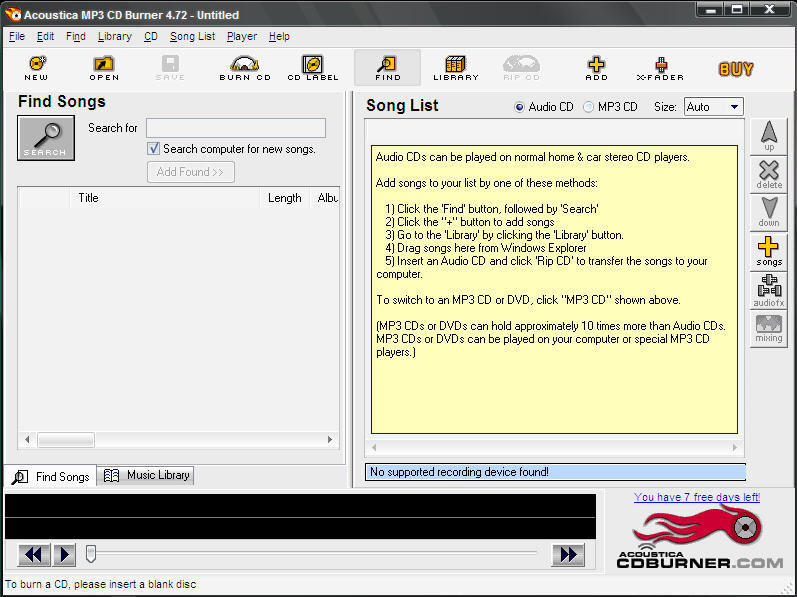Select the Audio CD radio button
This screenshot has height=597, width=797.
coord(519,107)
